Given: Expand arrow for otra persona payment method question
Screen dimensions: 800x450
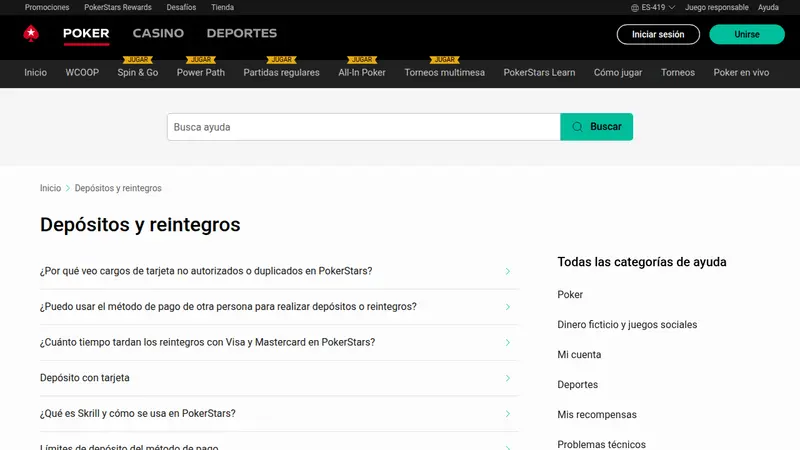Looking at the screenshot, I should tap(508, 307).
